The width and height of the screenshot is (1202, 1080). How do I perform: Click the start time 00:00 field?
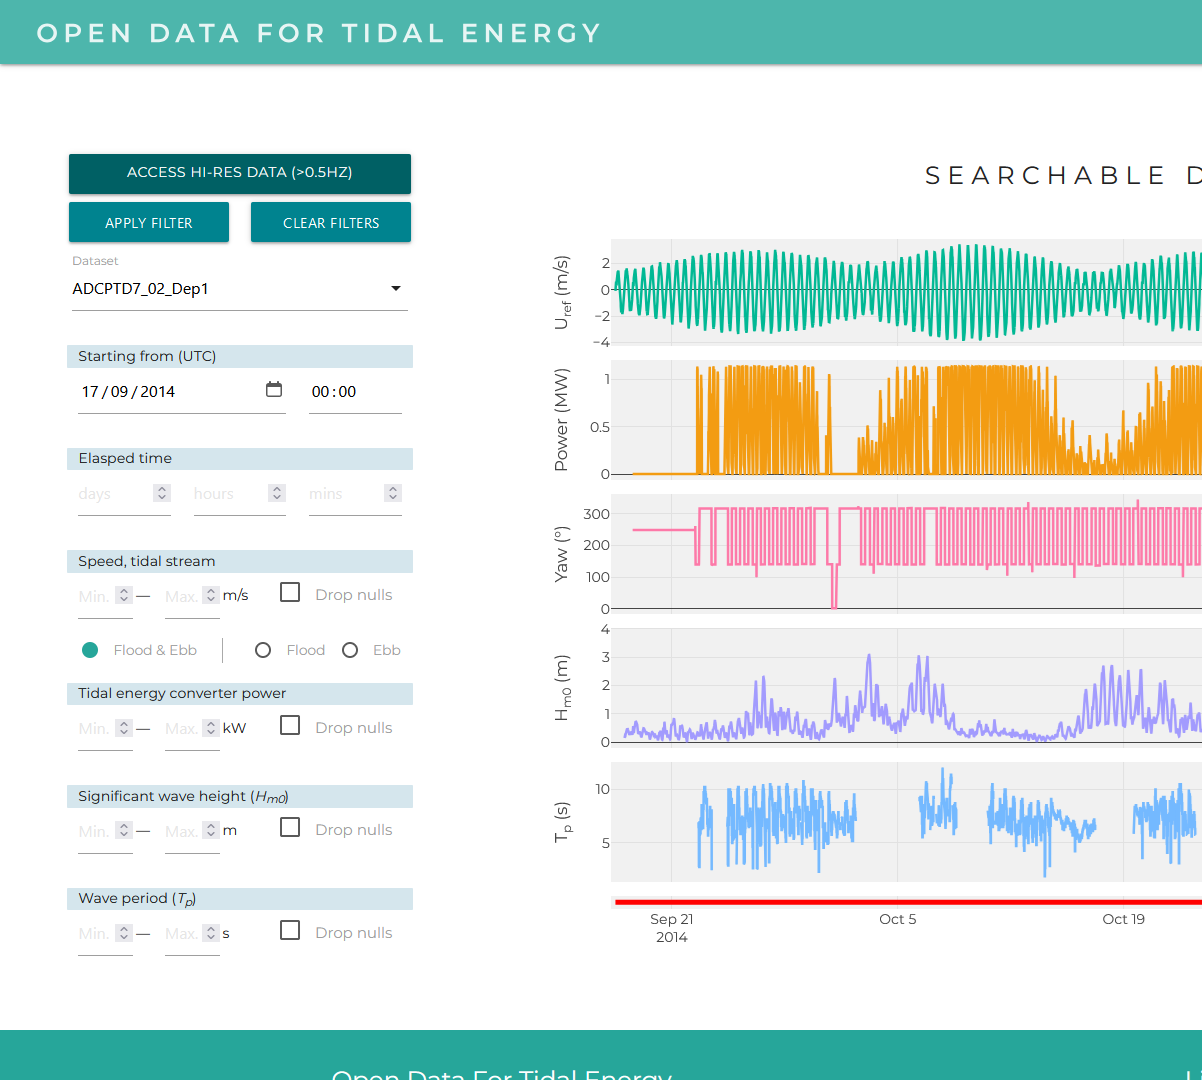click(334, 392)
